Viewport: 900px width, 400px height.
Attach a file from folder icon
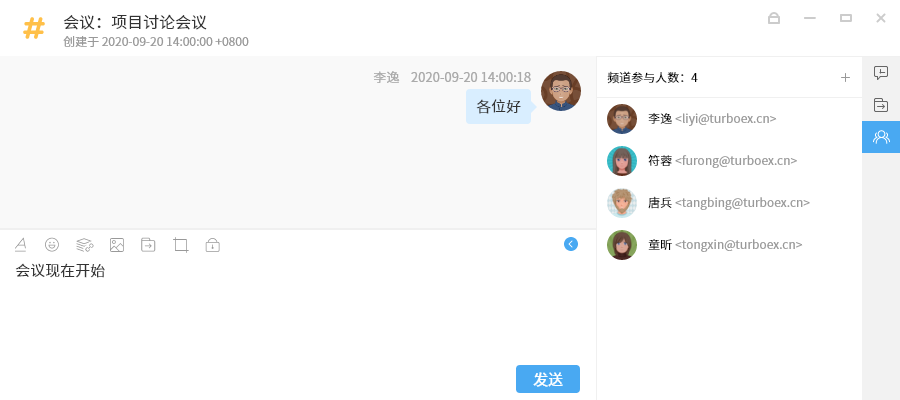[148, 245]
